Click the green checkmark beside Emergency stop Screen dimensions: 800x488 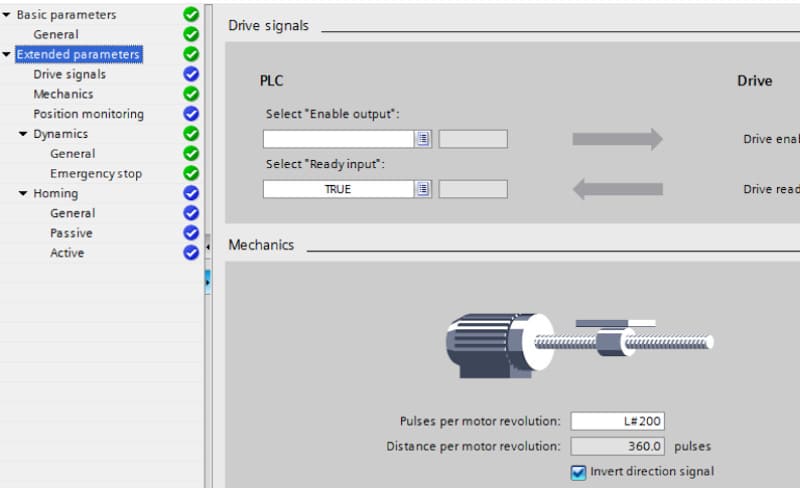click(191, 173)
